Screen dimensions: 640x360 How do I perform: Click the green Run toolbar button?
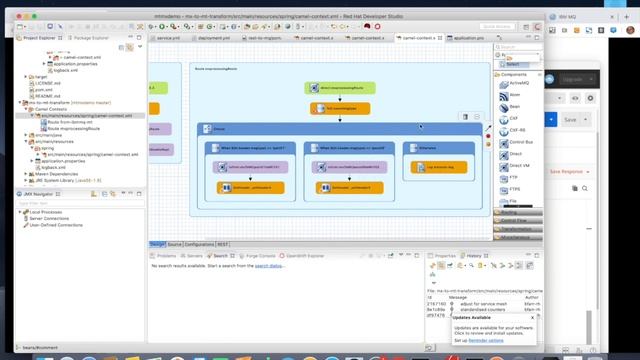[x=162, y=27]
